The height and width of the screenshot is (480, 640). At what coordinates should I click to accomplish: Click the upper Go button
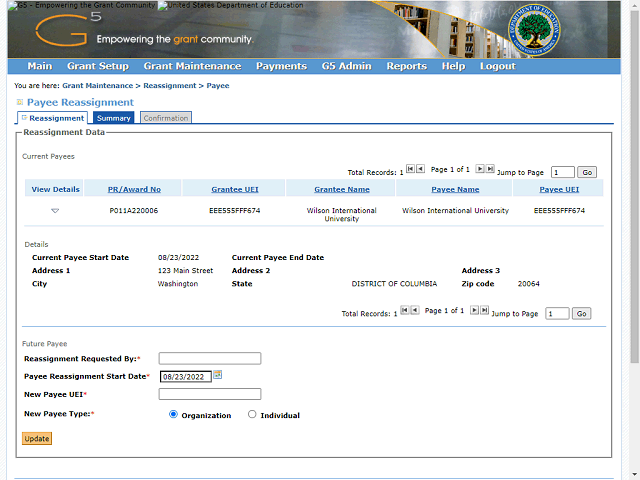tap(587, 172)
